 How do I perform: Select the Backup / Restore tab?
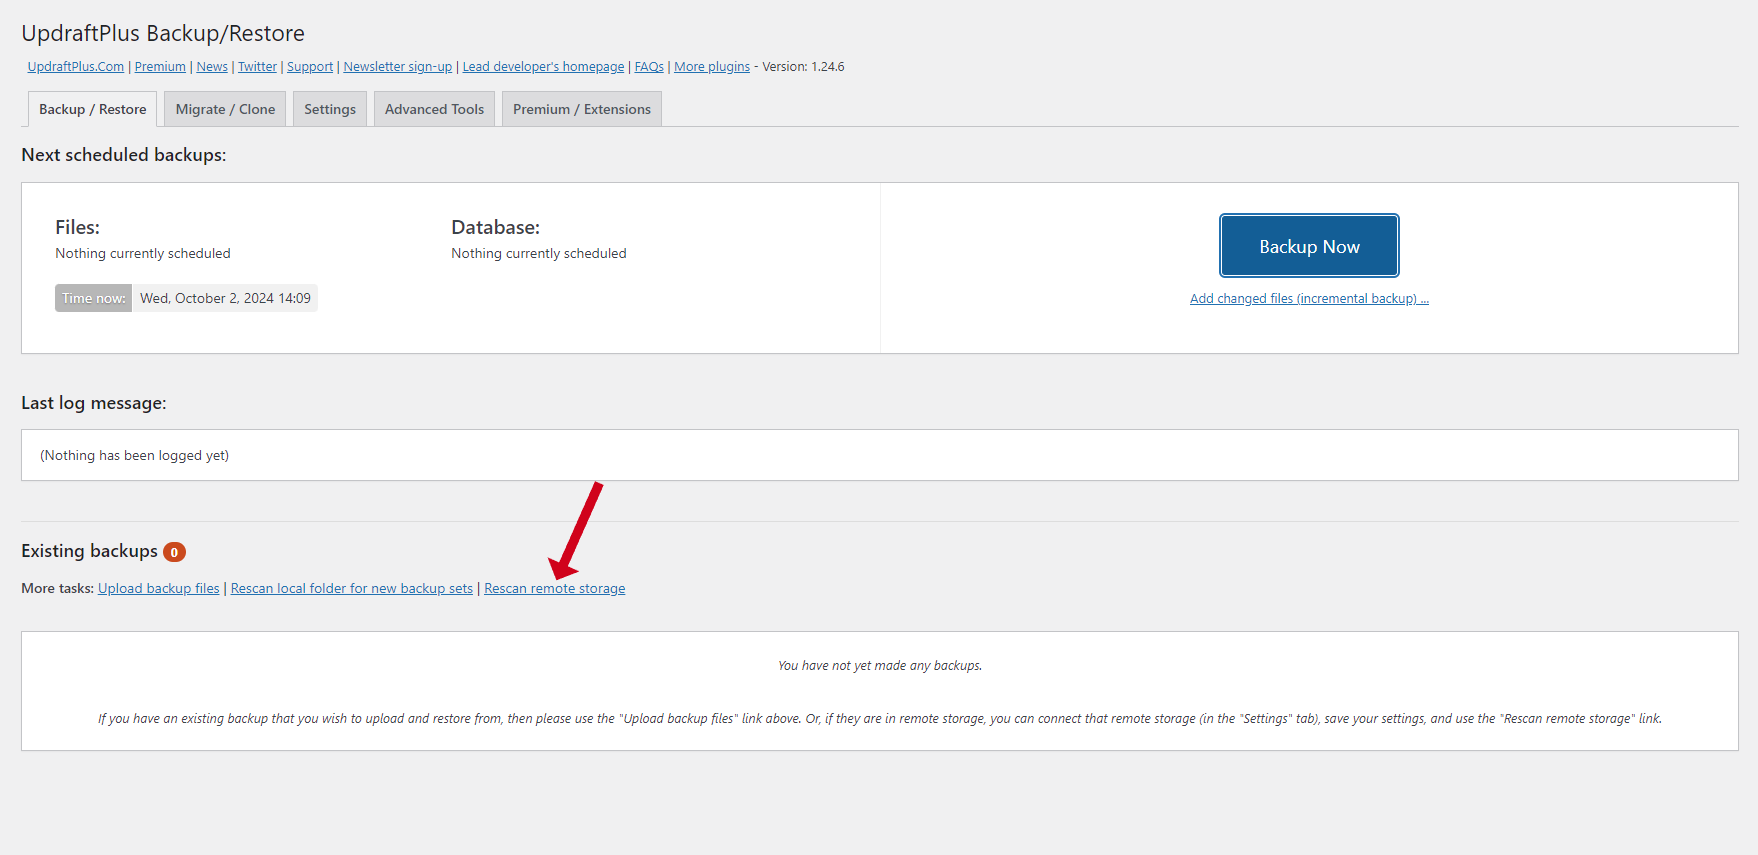click(92, 110)
